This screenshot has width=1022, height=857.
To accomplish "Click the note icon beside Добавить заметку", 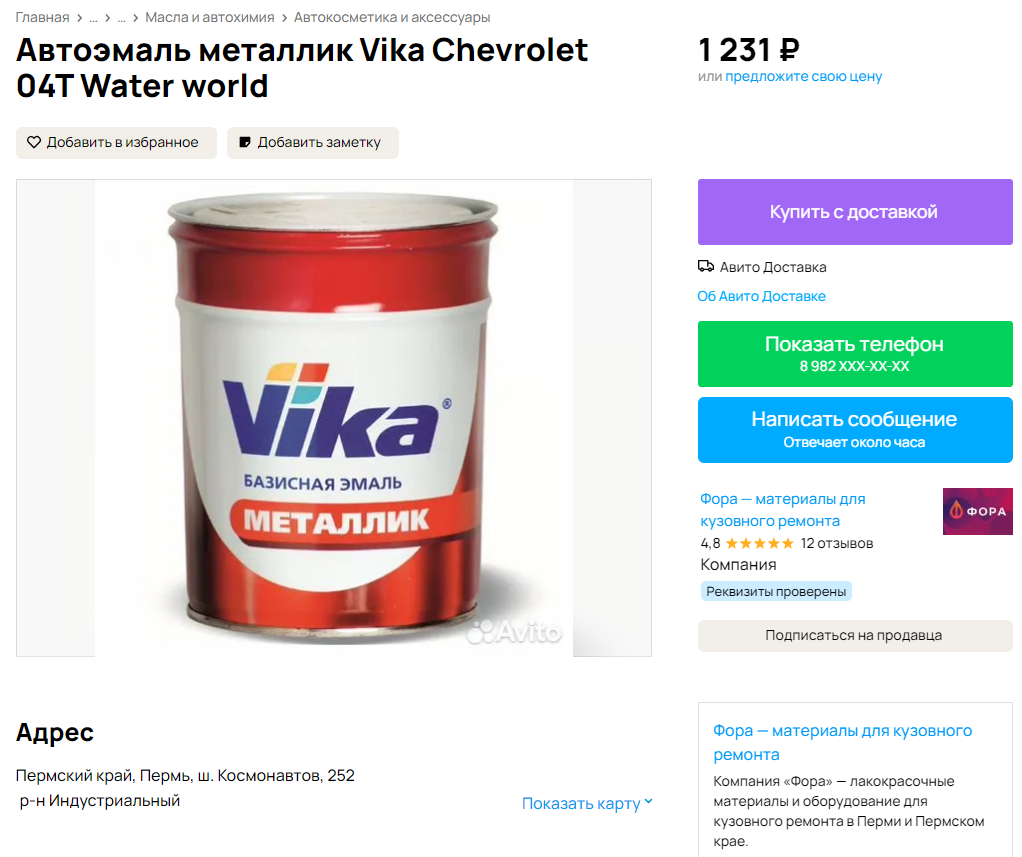I will coord(245,142).
